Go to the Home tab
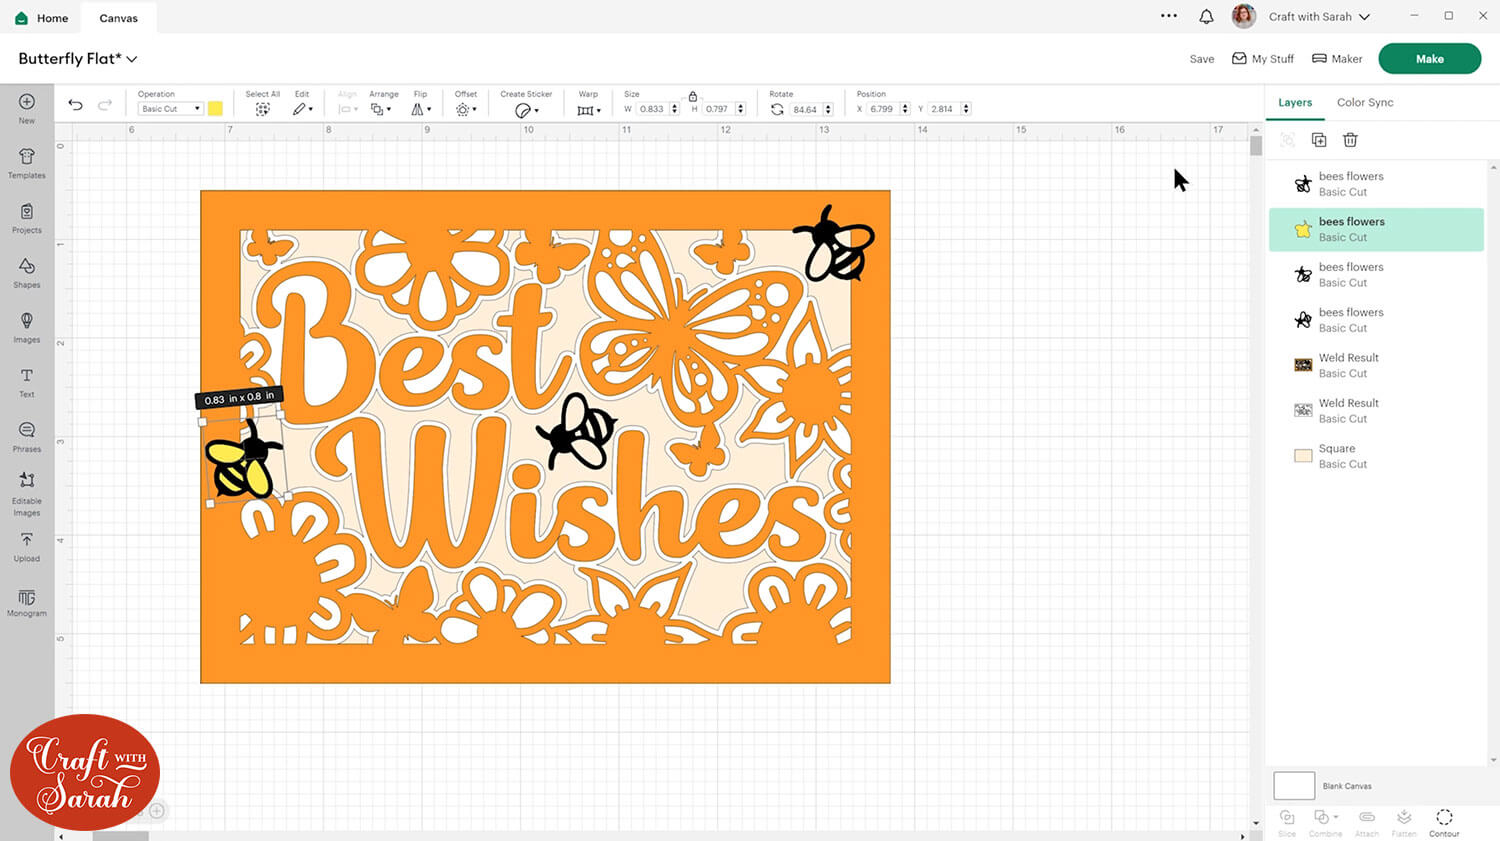This screenshot has width=1500, height=841. (x=42, y=18)
